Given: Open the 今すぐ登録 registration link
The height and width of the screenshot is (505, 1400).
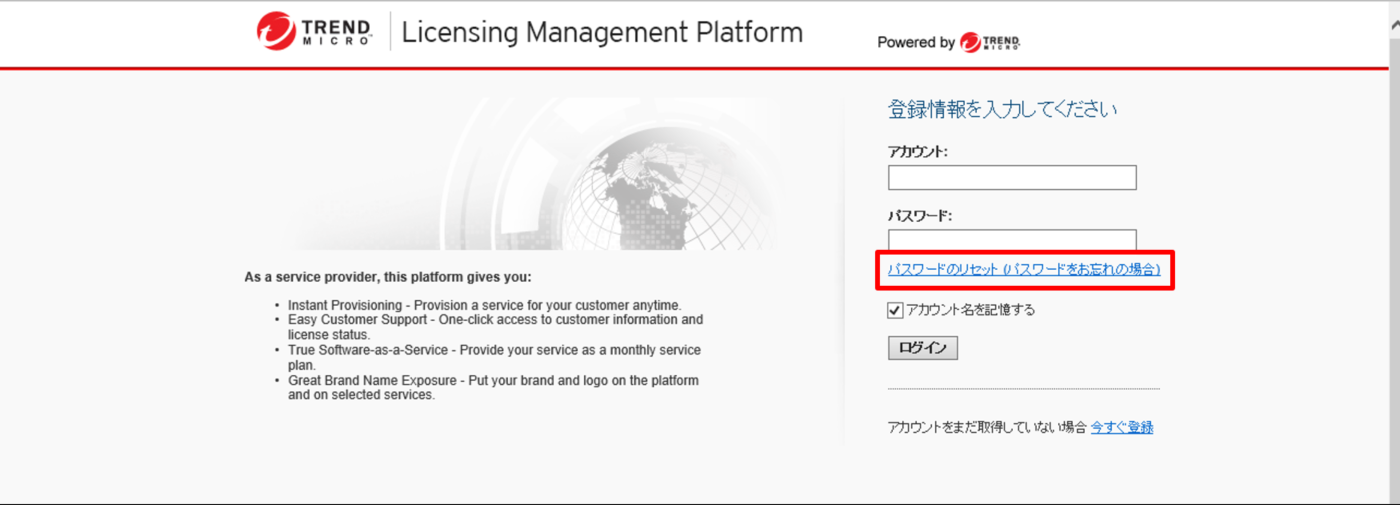Looking at the screenshot, I should (x=1121, y=427).
